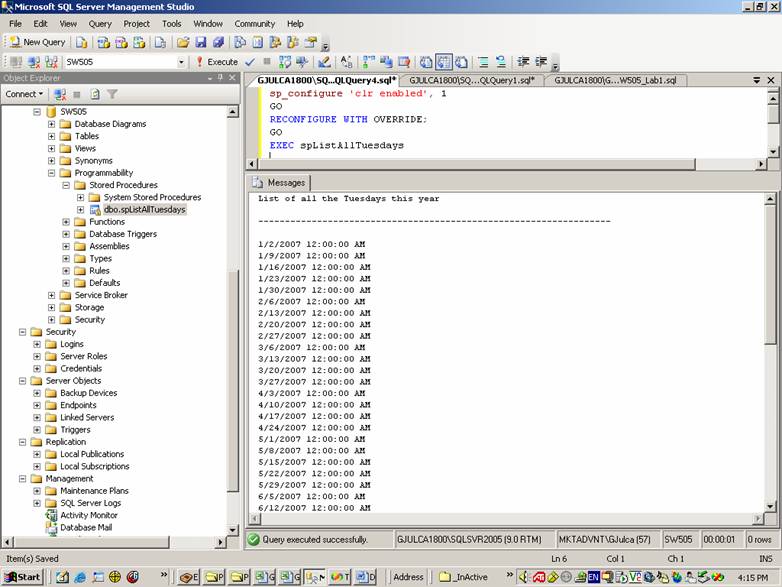Click the Activity Monitor icon in Management
Screen dimensions: 782x587
(51, 515)
